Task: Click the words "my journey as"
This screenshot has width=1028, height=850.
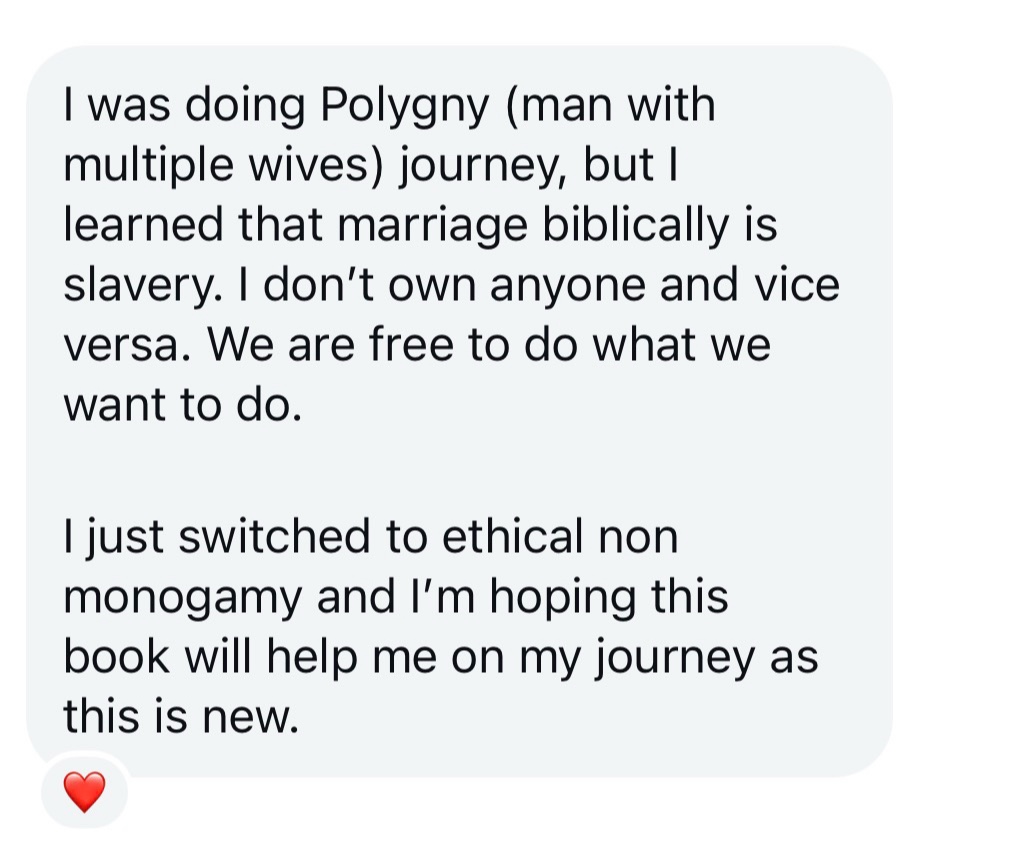Action: click(669, 657)
